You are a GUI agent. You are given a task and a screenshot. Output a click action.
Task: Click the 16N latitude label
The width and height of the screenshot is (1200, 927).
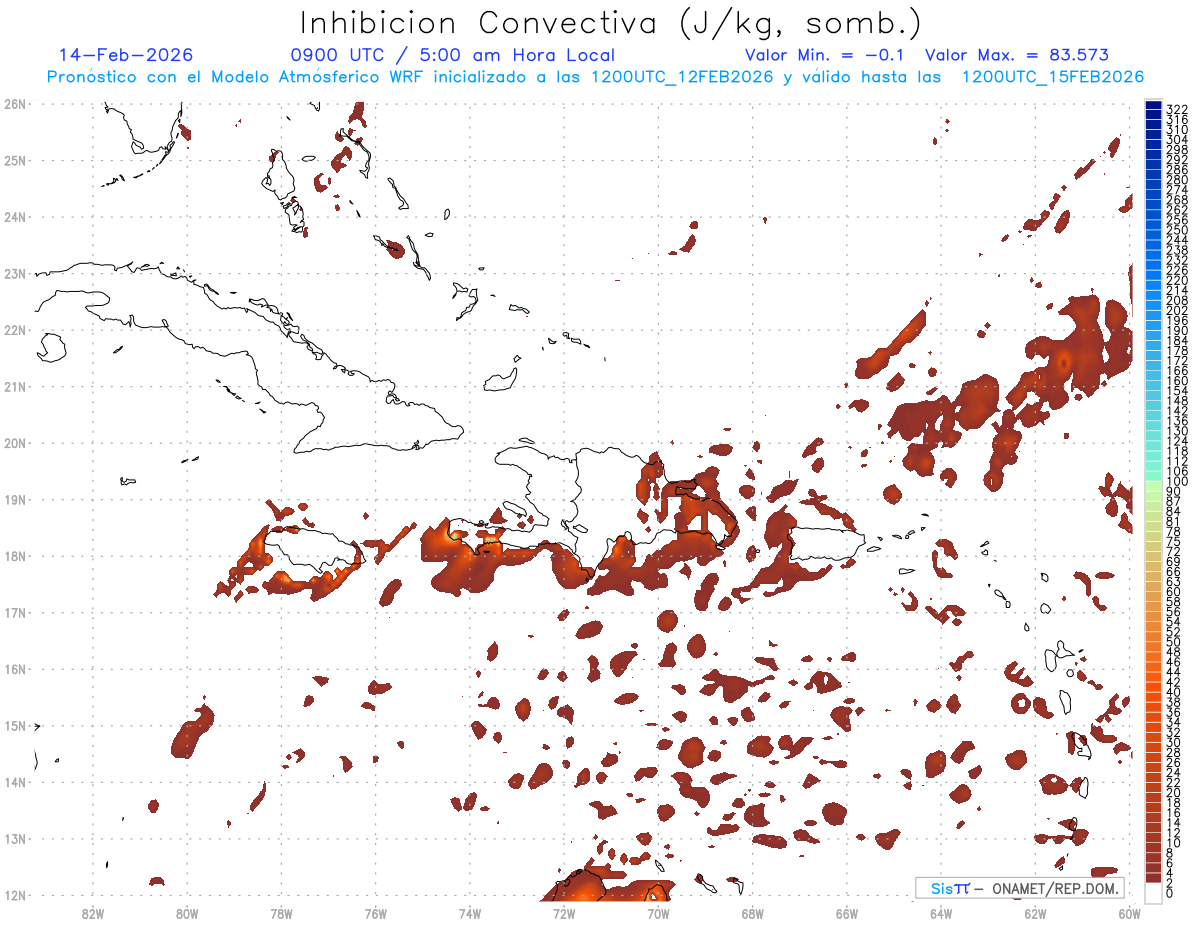click(x=15, y=669)
